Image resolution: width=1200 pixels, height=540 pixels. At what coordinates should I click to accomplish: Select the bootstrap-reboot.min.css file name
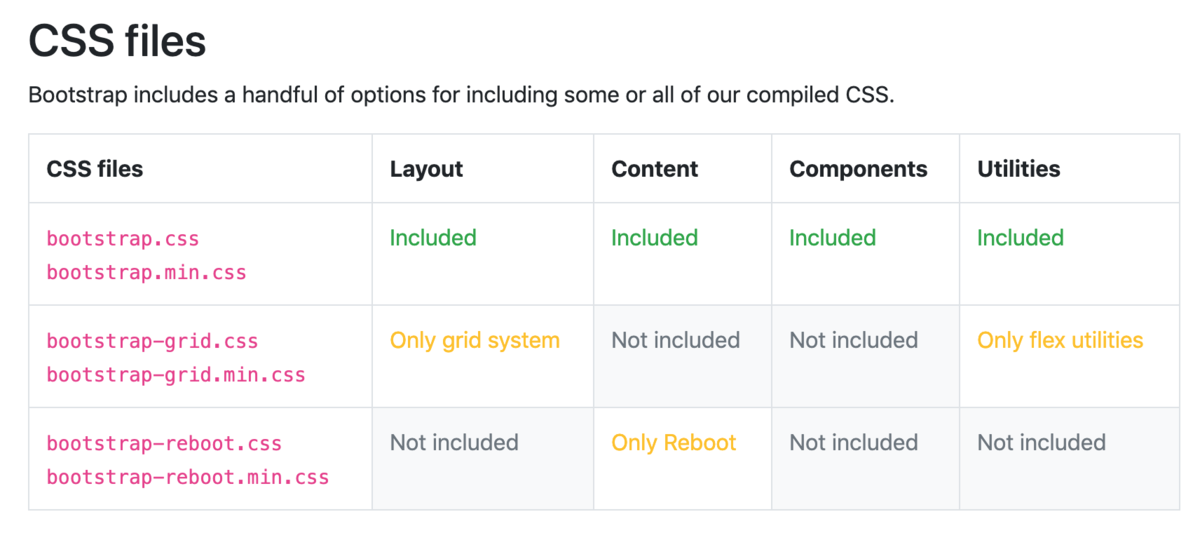(x=188, y=477)
